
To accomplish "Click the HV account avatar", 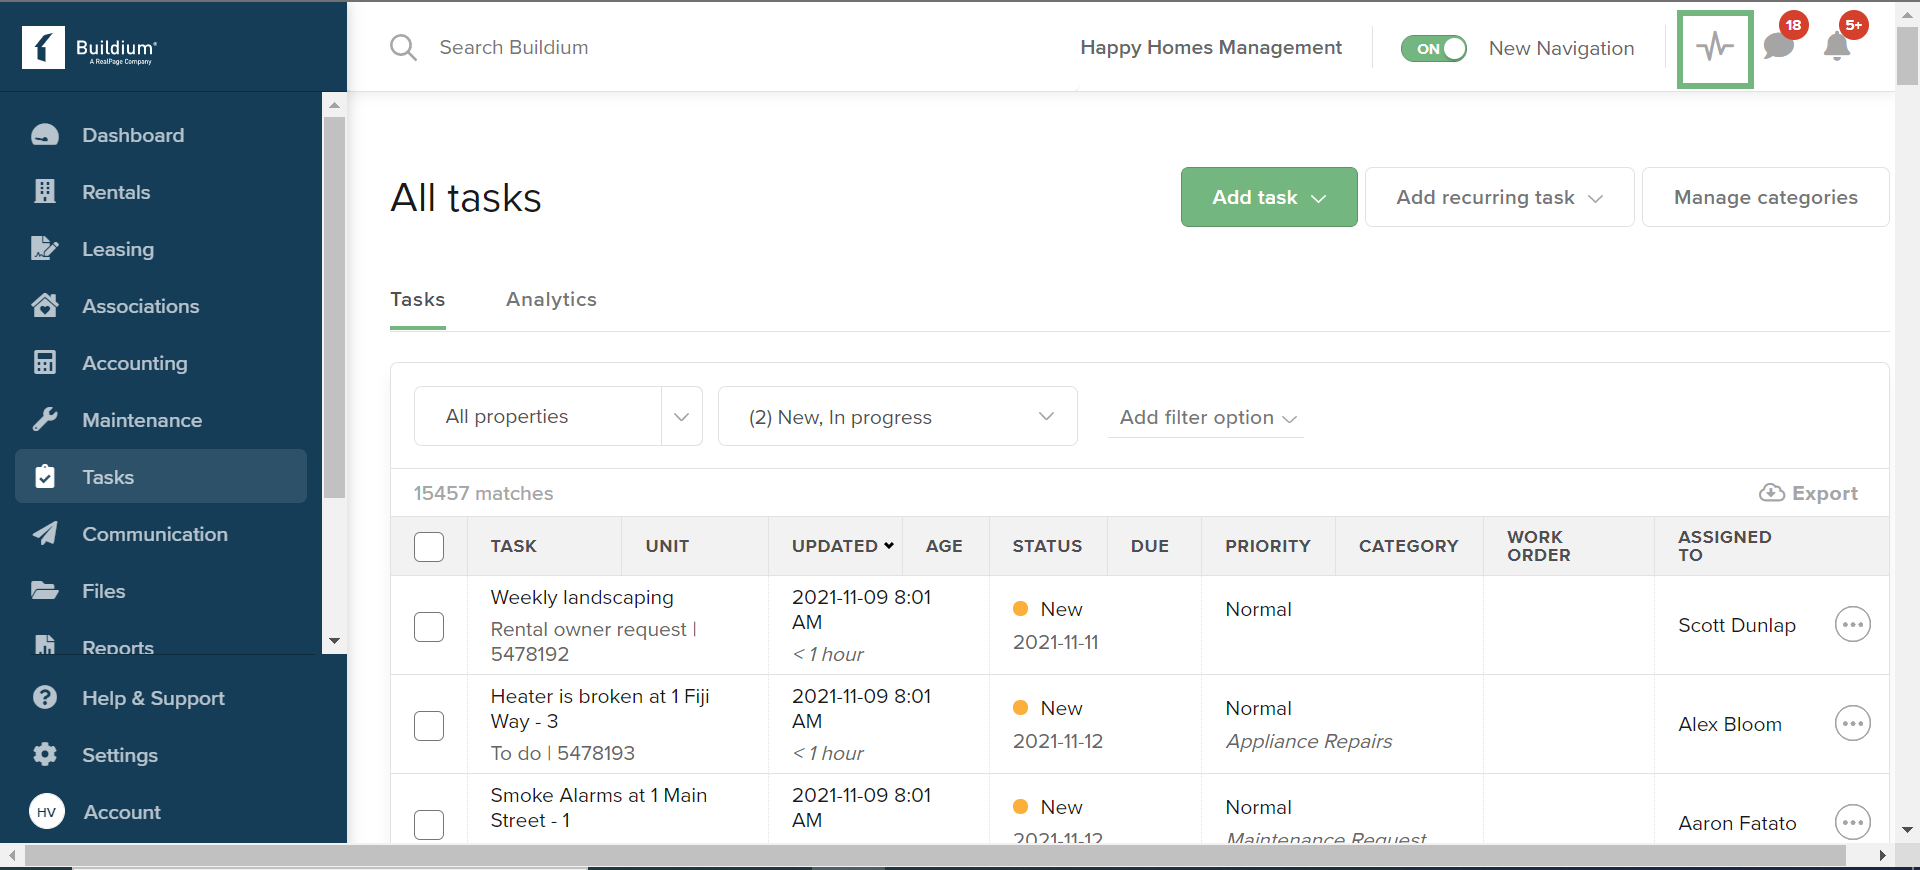I will [x=47, y=812].
